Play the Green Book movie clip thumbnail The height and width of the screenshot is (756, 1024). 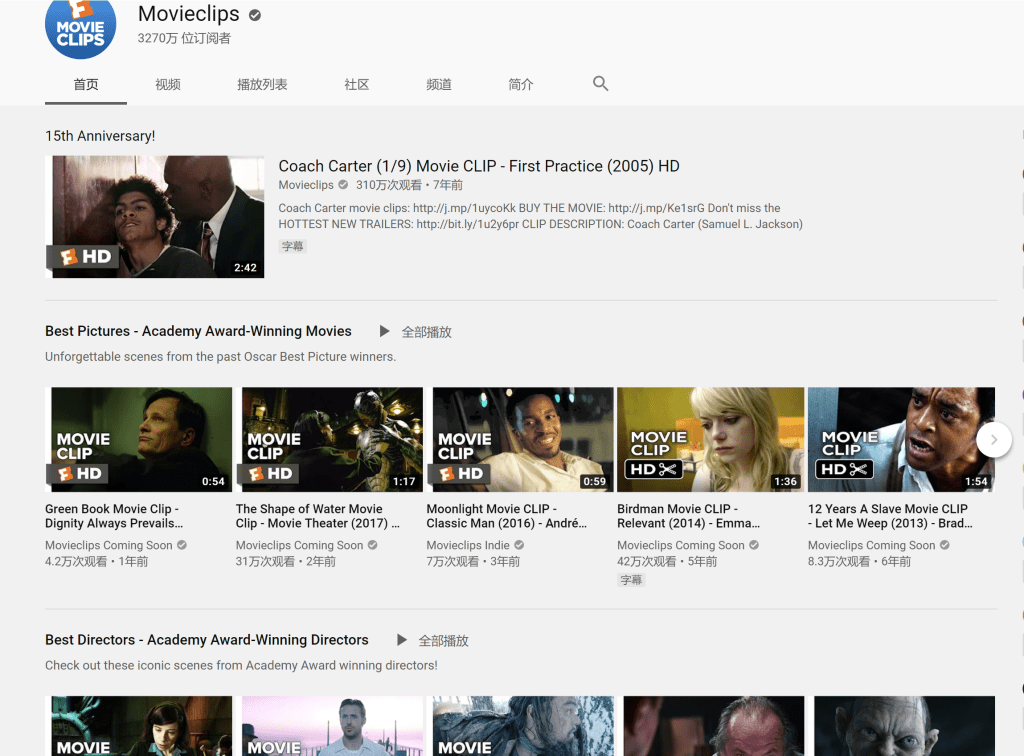pos(139,440)
